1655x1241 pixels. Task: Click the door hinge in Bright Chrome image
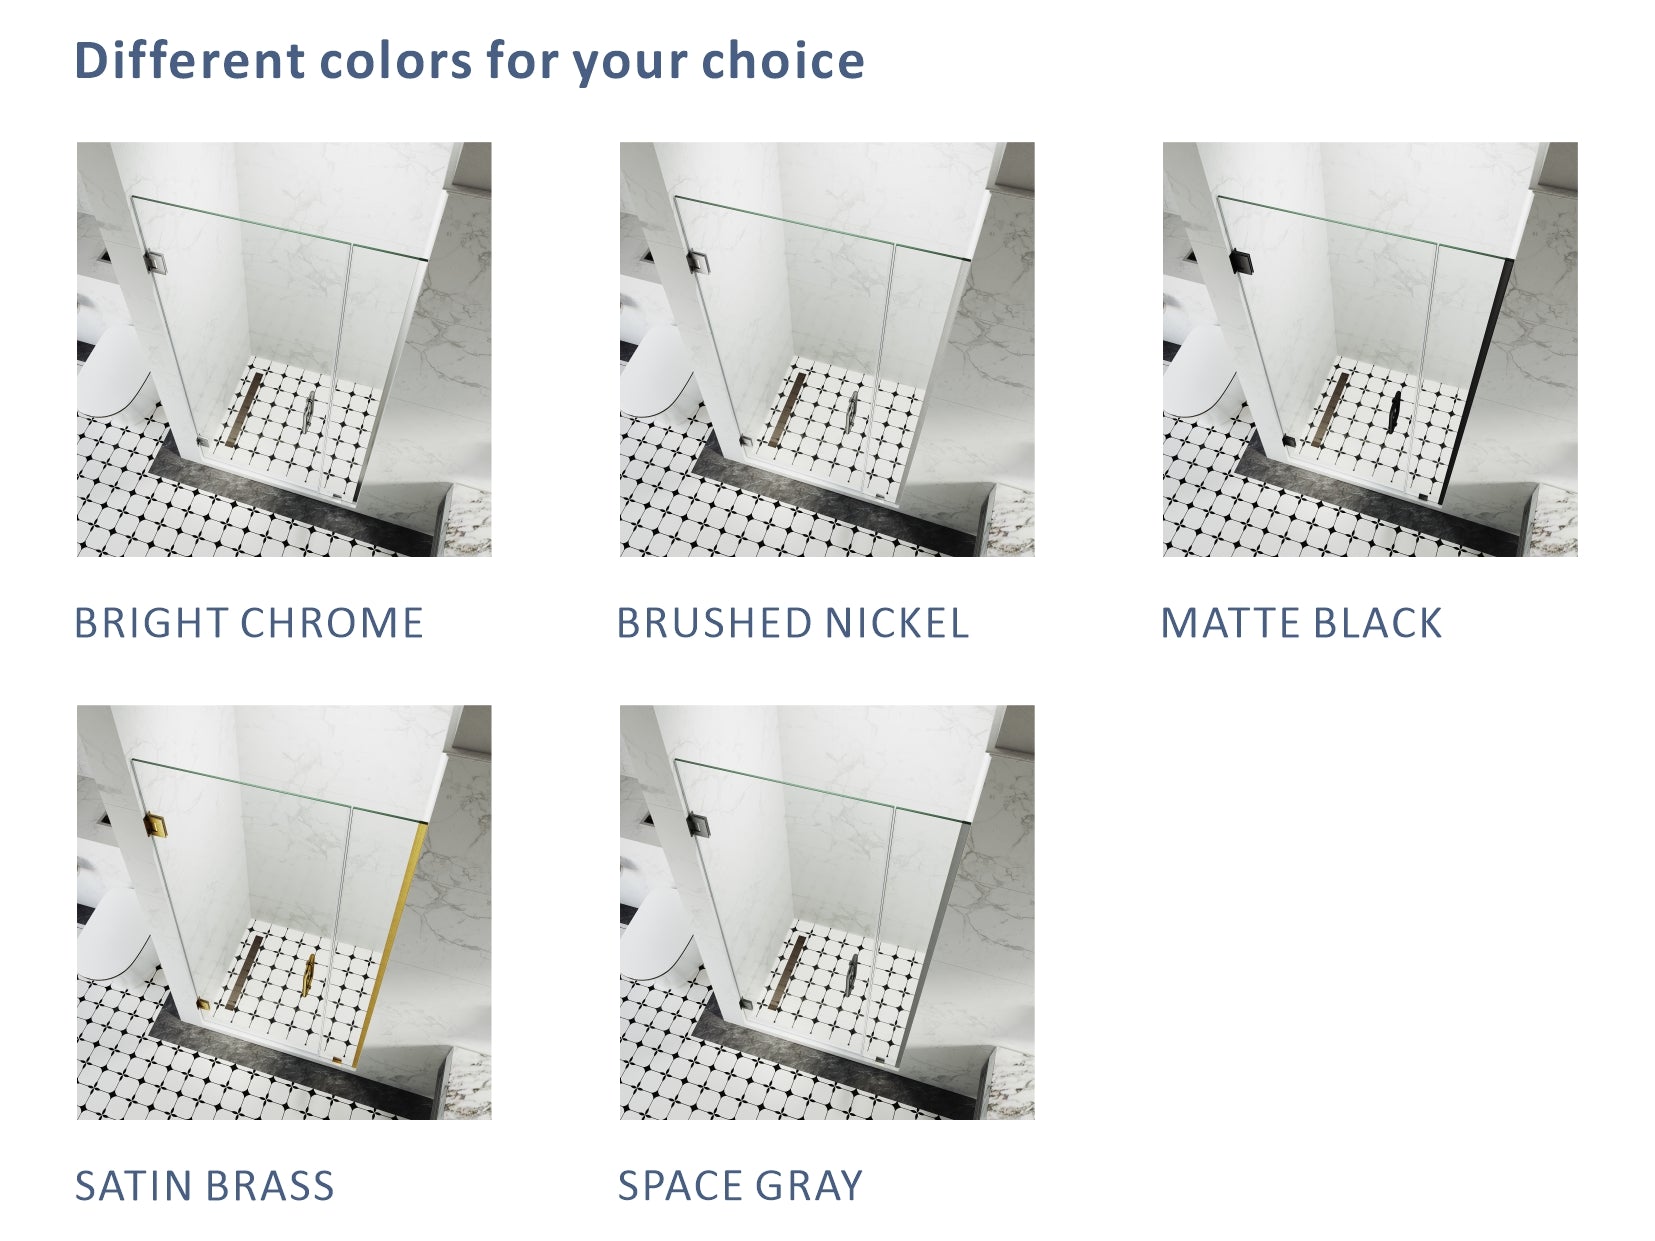155,261
